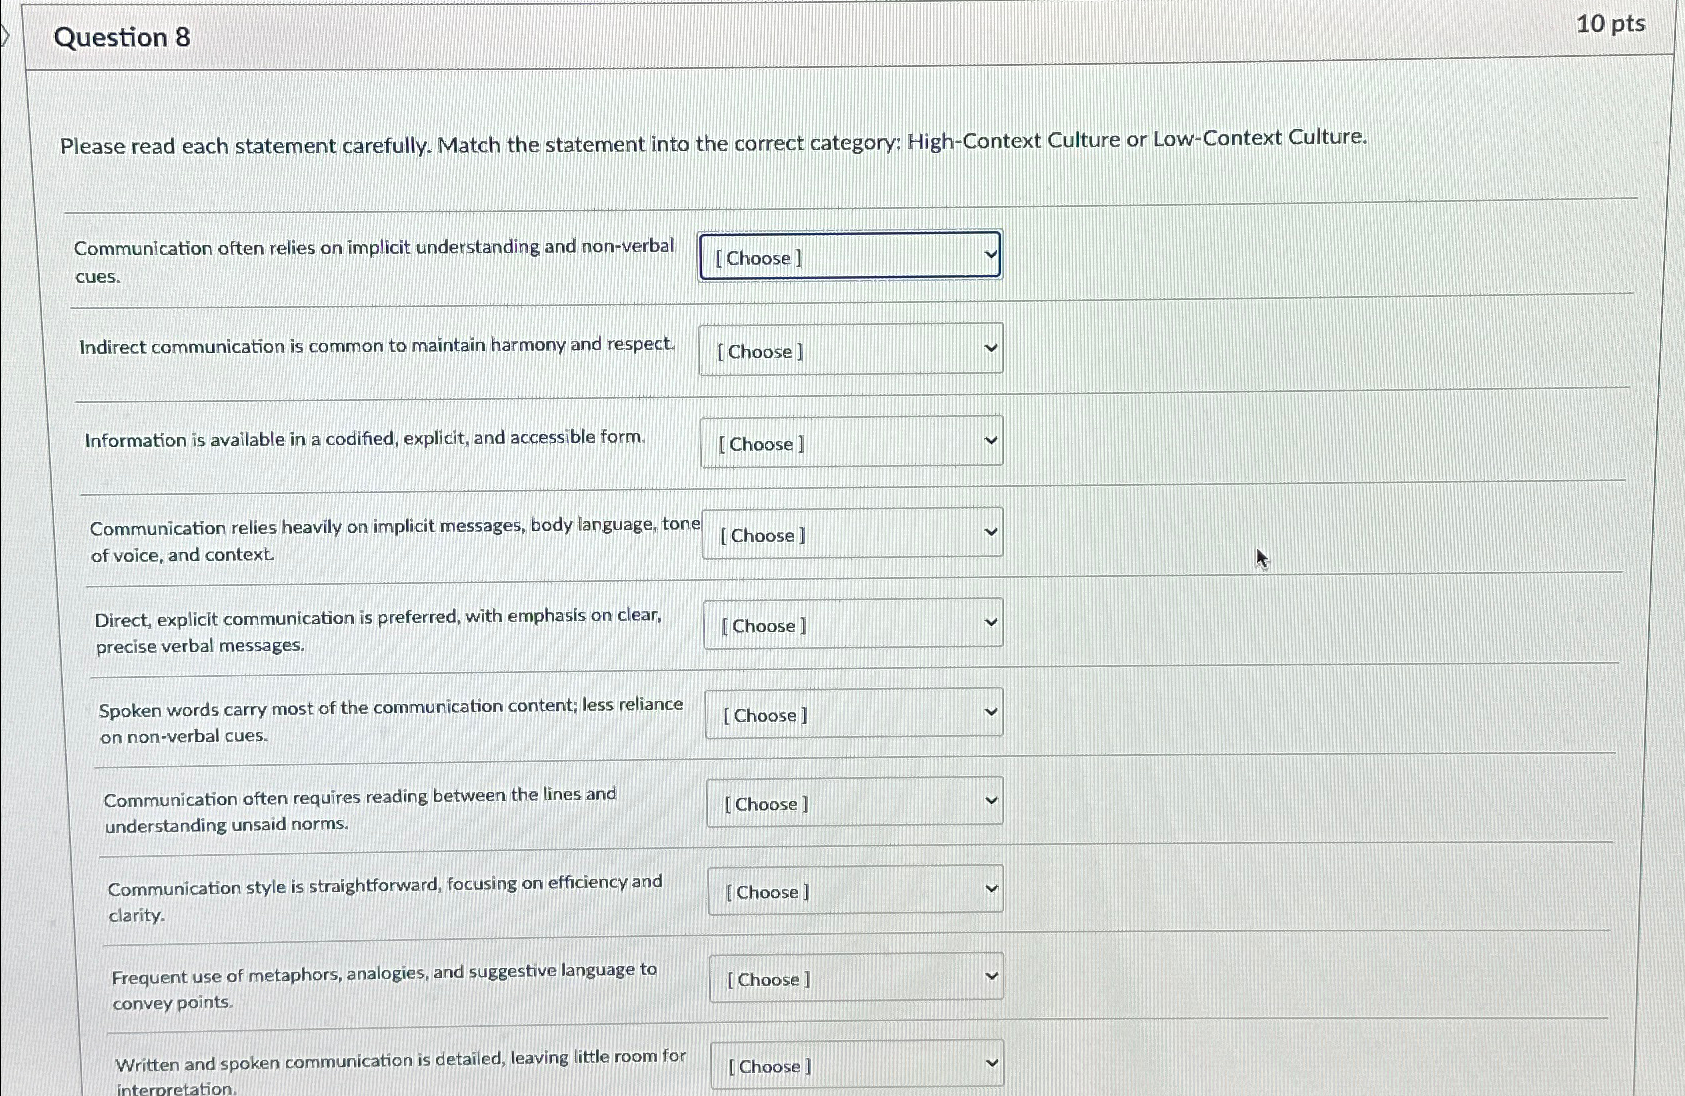
Task: Open dropdown for direct, explicit communication preferred
Action: pos(854,624)
